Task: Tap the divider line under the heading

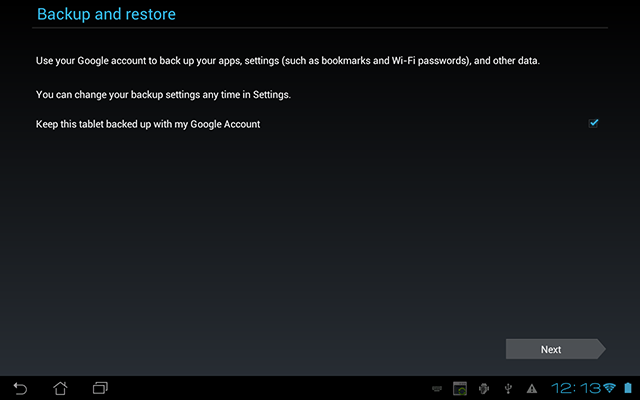Action: click(x=320, y=28)
